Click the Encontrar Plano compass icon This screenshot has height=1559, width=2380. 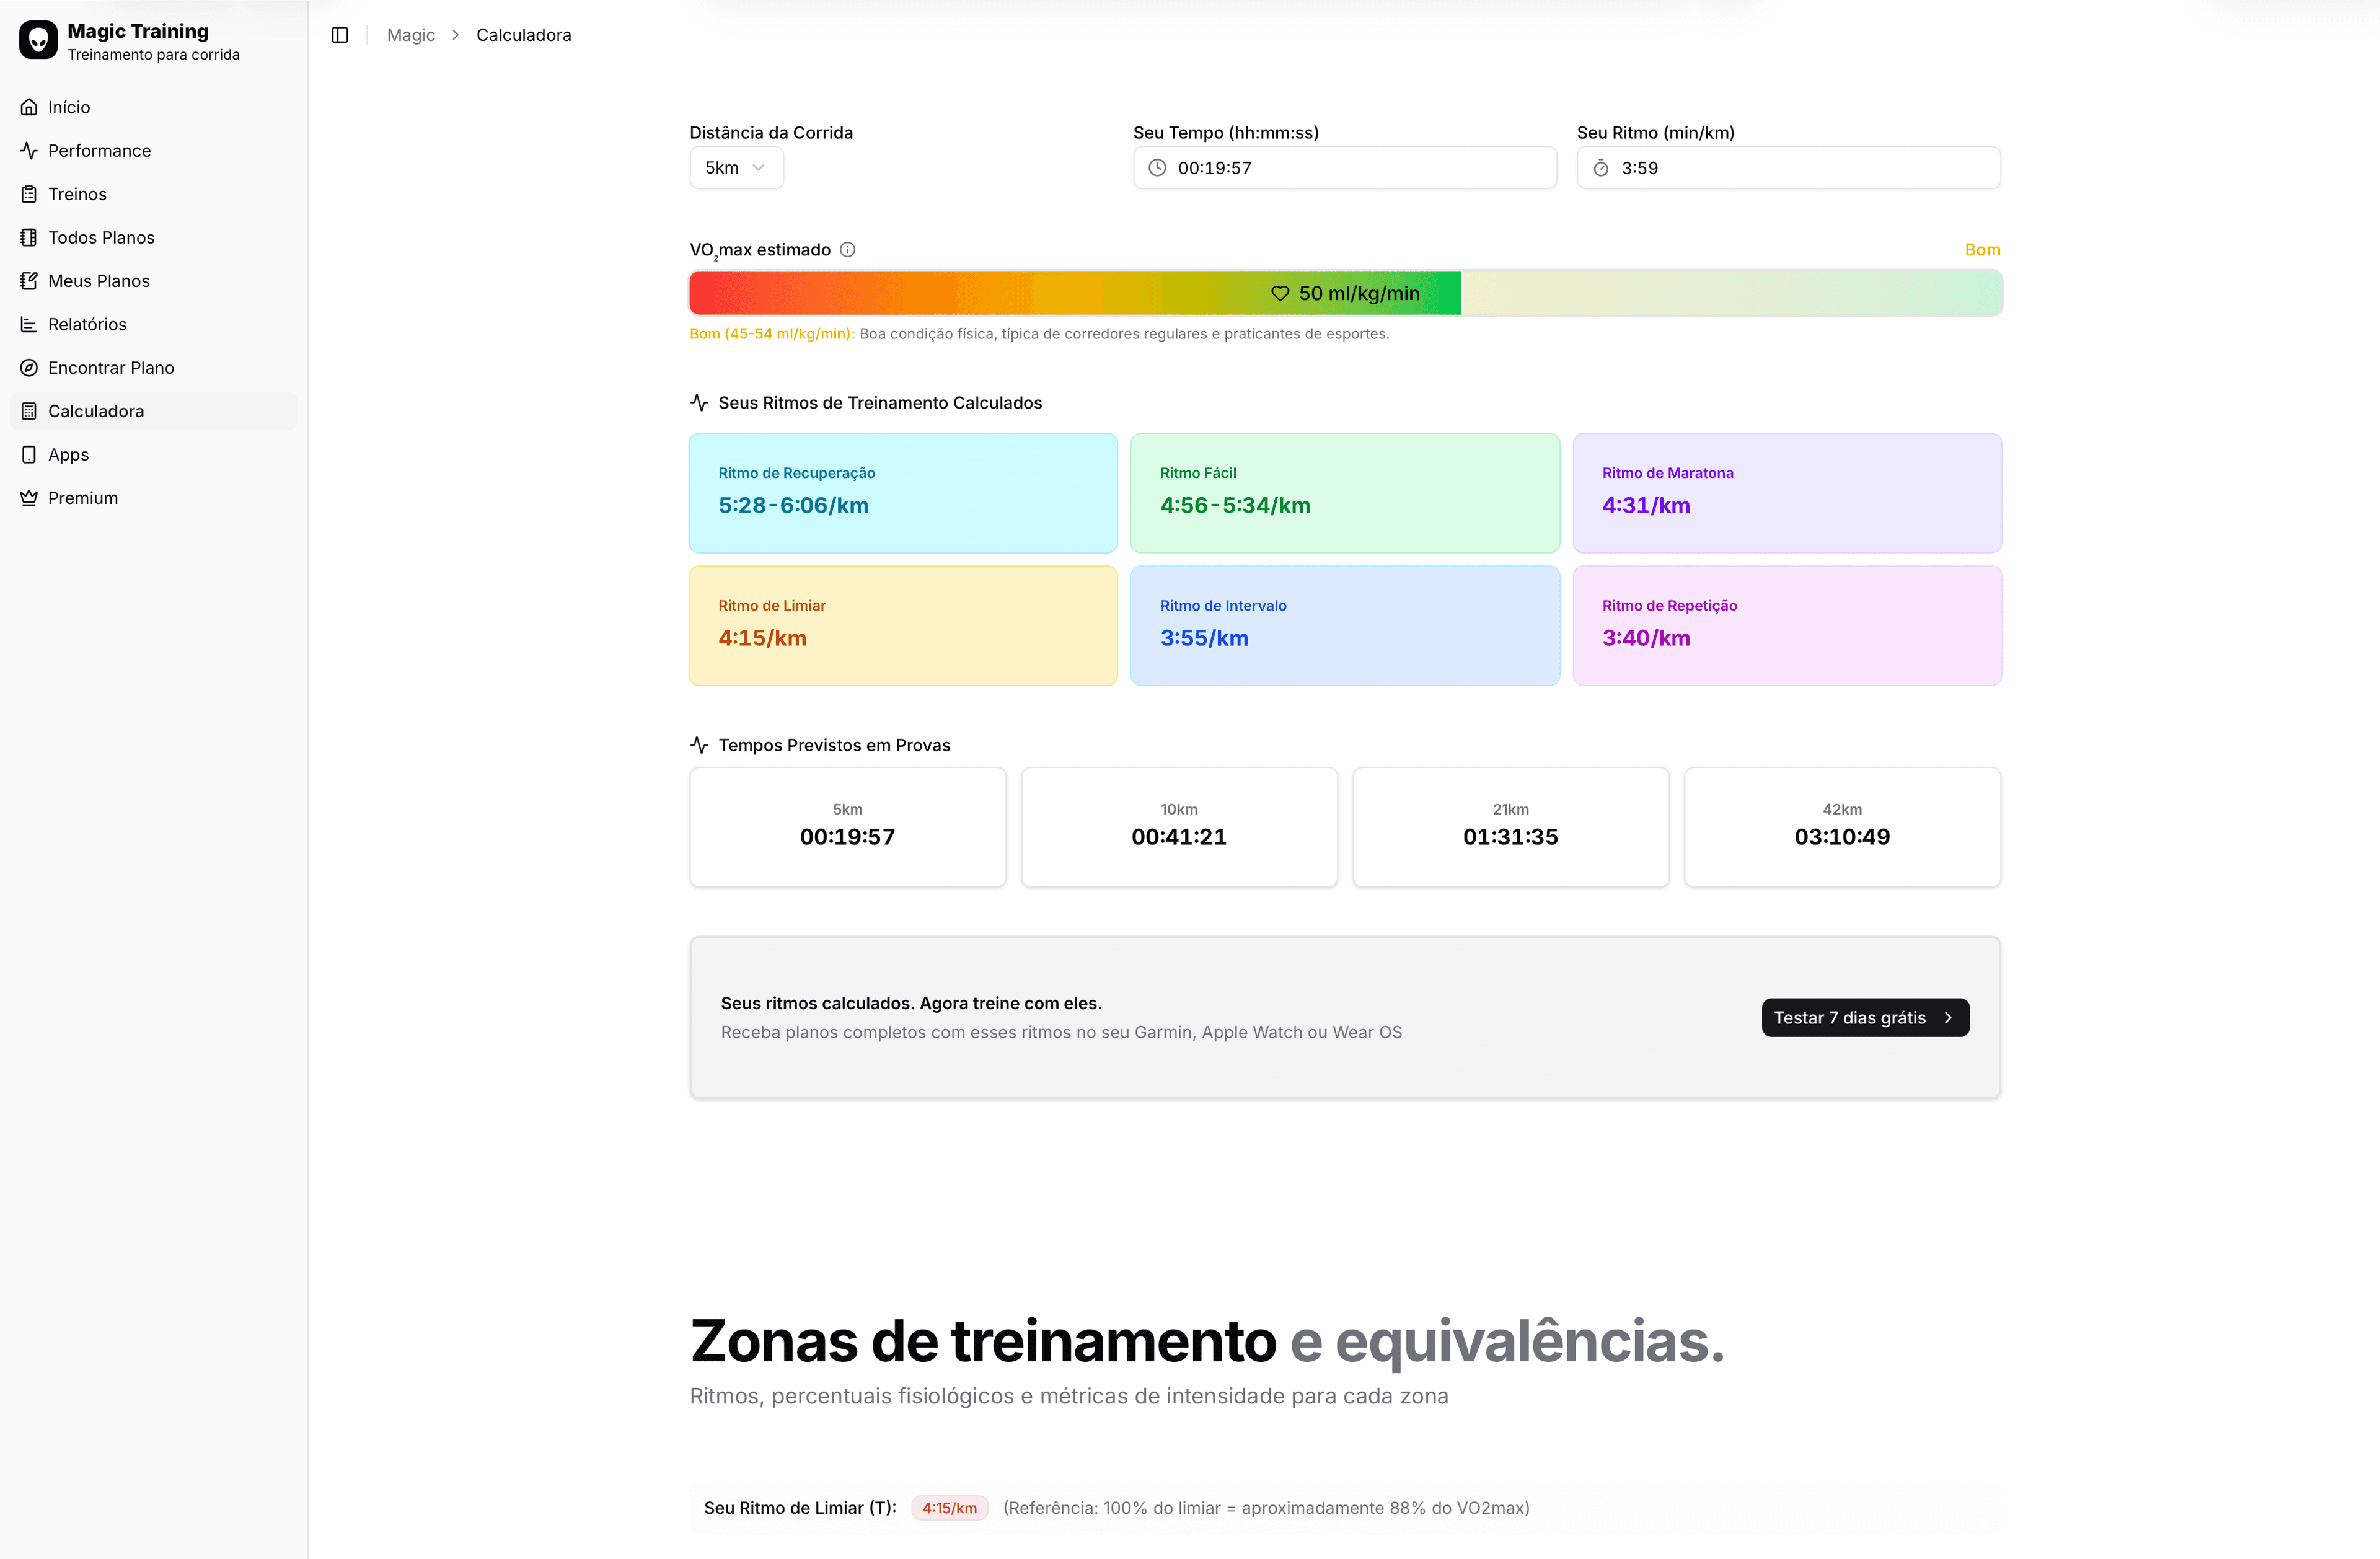click(29, 368)
